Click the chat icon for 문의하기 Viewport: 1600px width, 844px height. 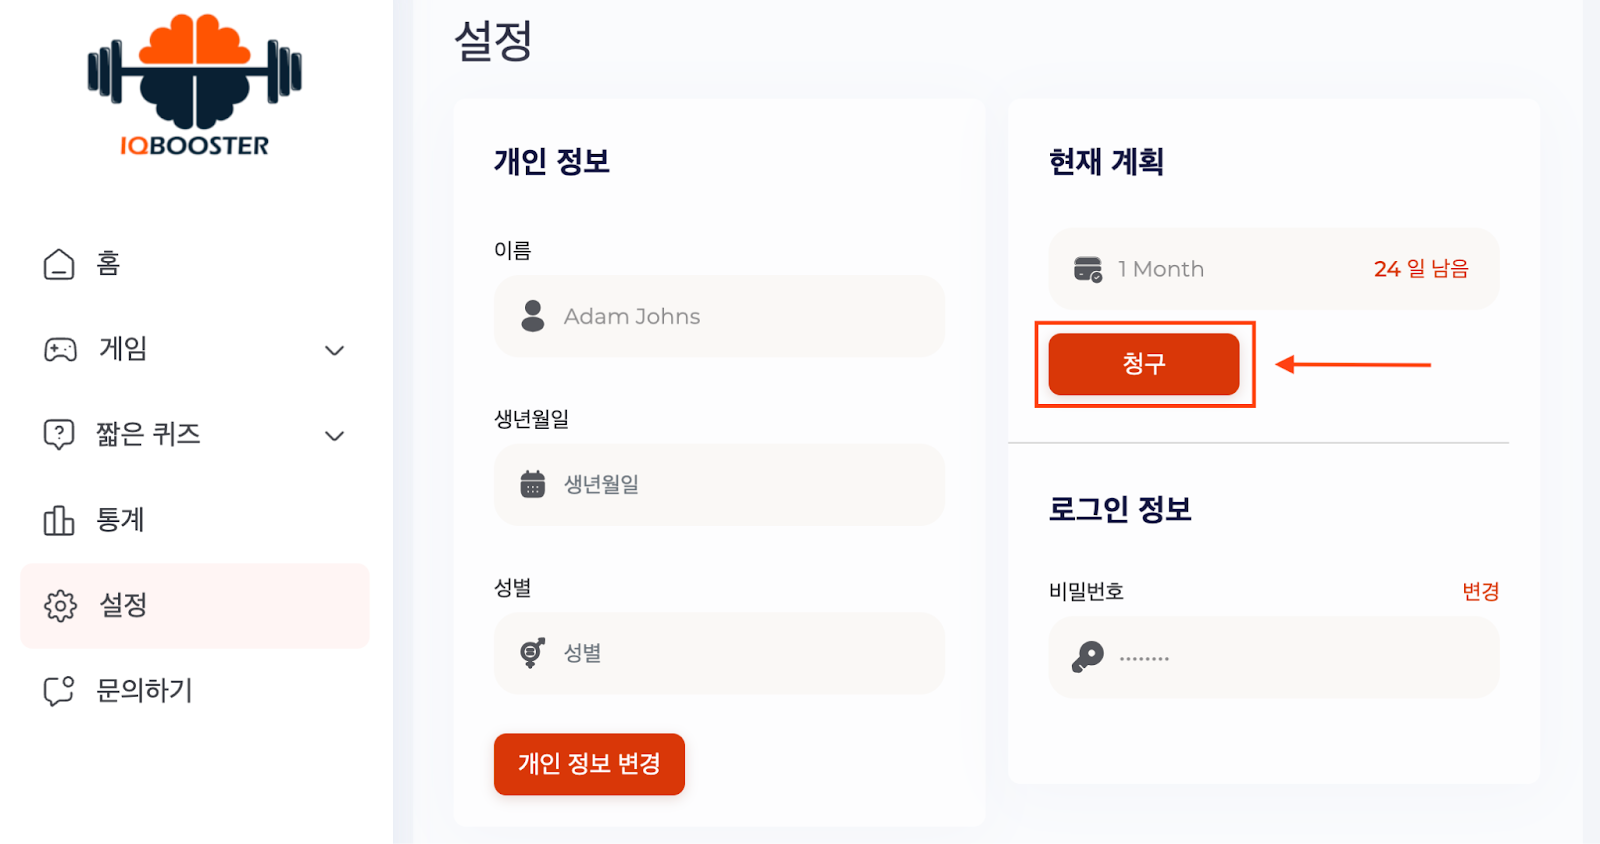59,691
